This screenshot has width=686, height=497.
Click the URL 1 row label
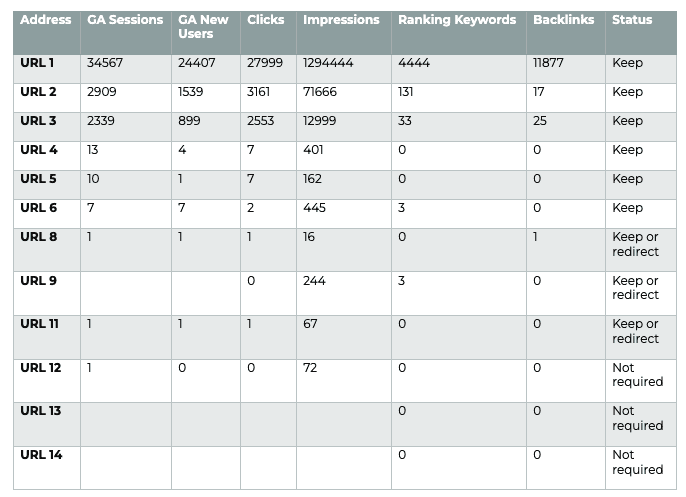pos(38,63)
